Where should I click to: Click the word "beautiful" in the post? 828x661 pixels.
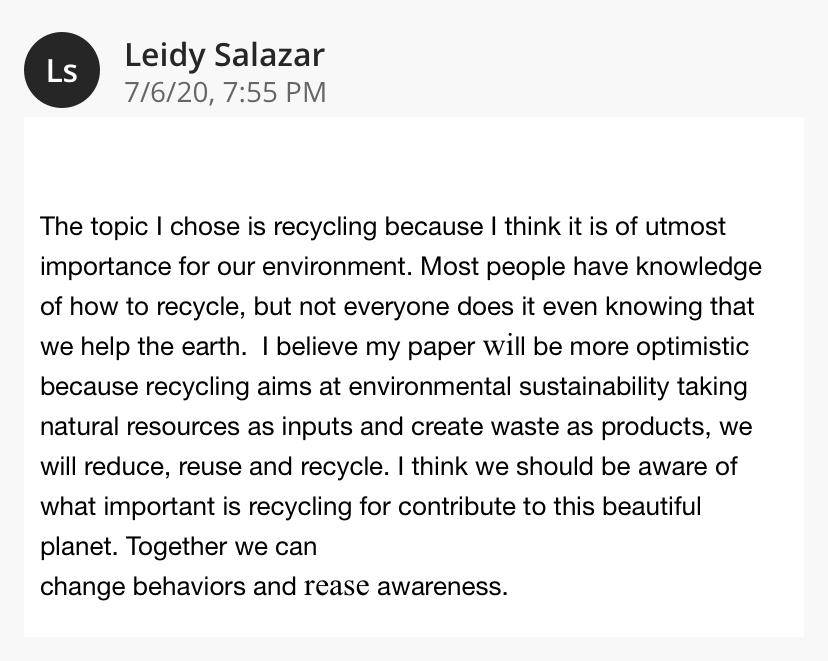(x=652, y=507)
